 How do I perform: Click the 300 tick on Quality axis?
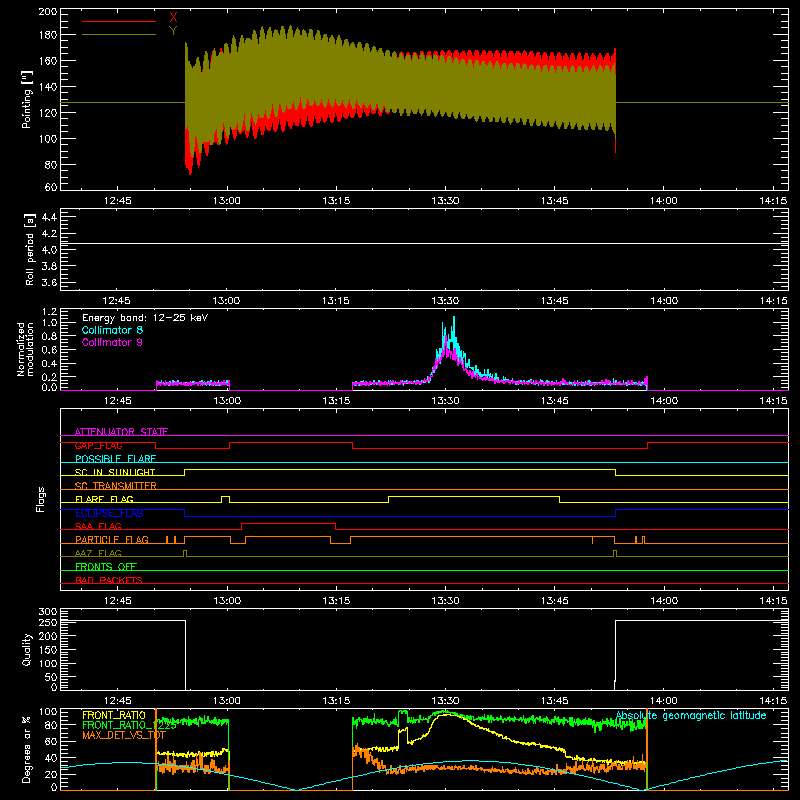pos(48,612)
